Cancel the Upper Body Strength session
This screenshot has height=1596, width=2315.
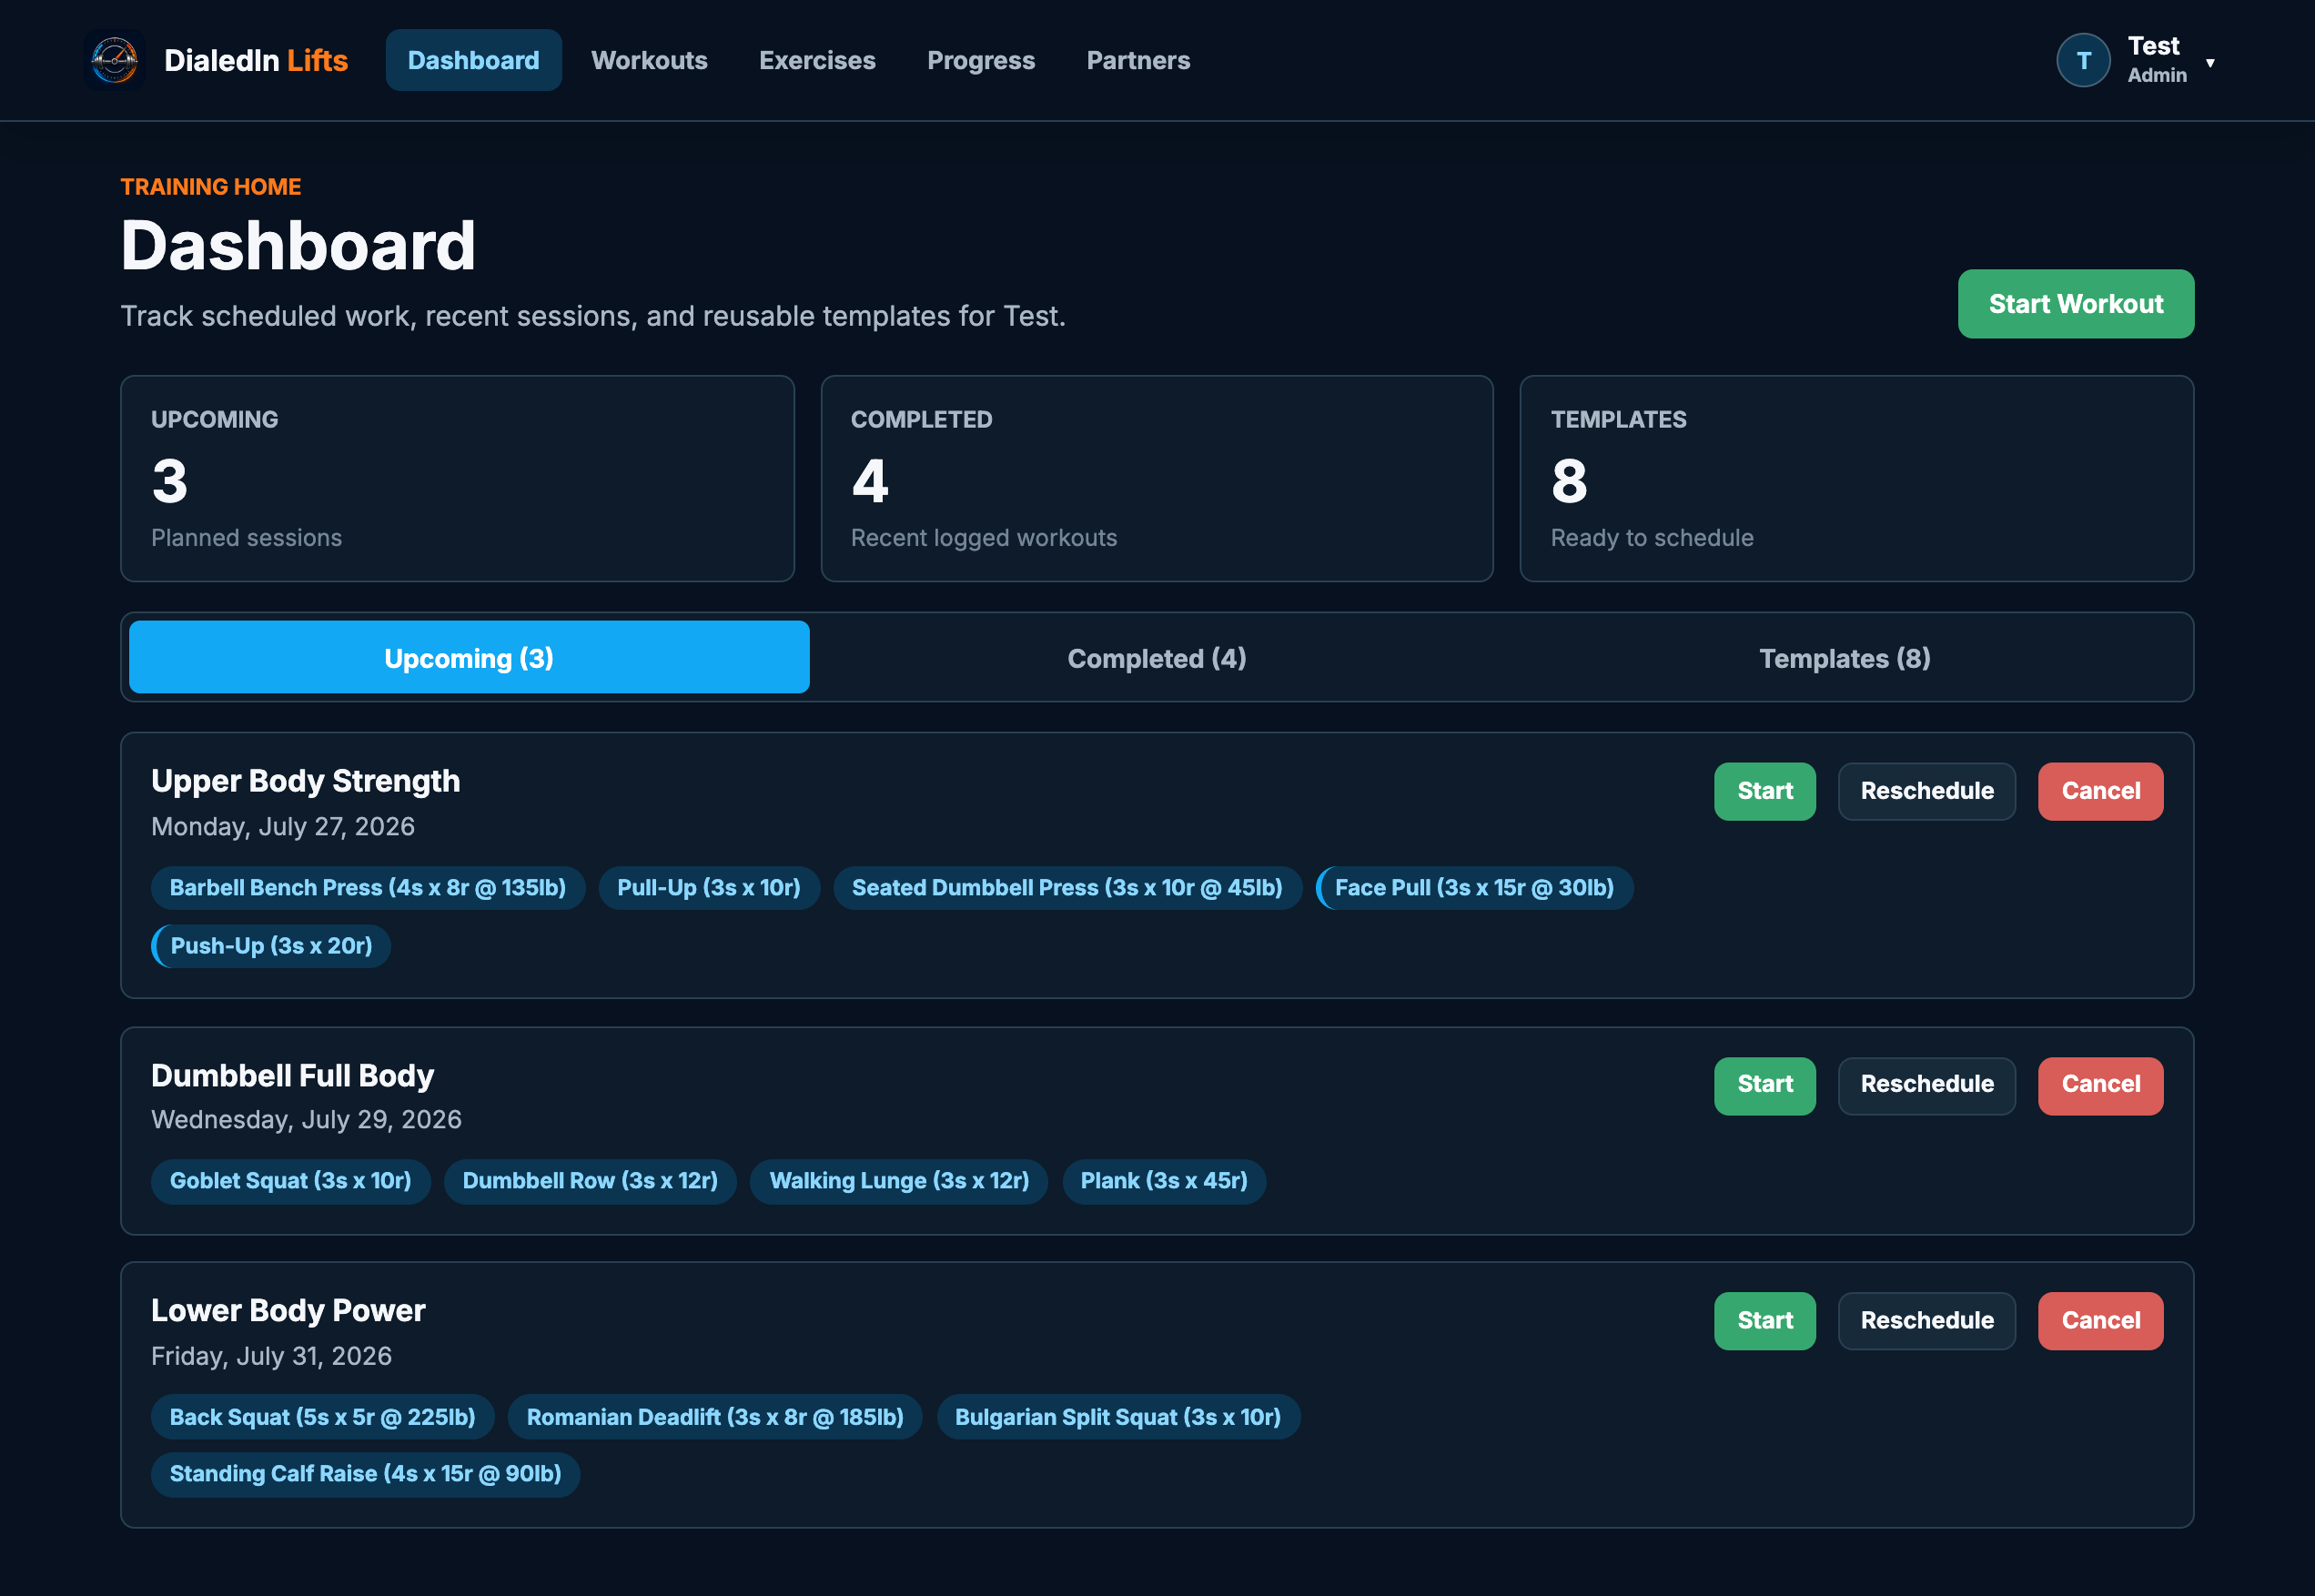2101,791
